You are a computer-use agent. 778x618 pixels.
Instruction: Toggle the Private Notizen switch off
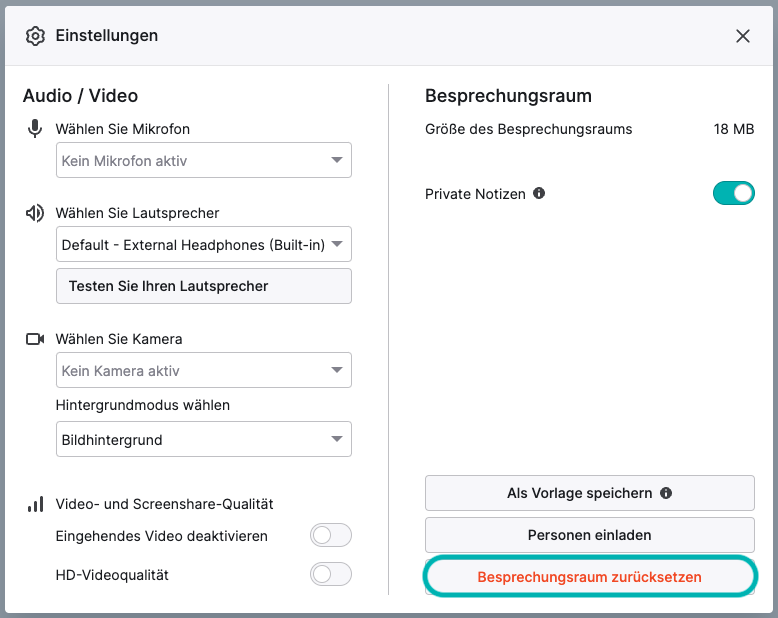pos(734,193)
